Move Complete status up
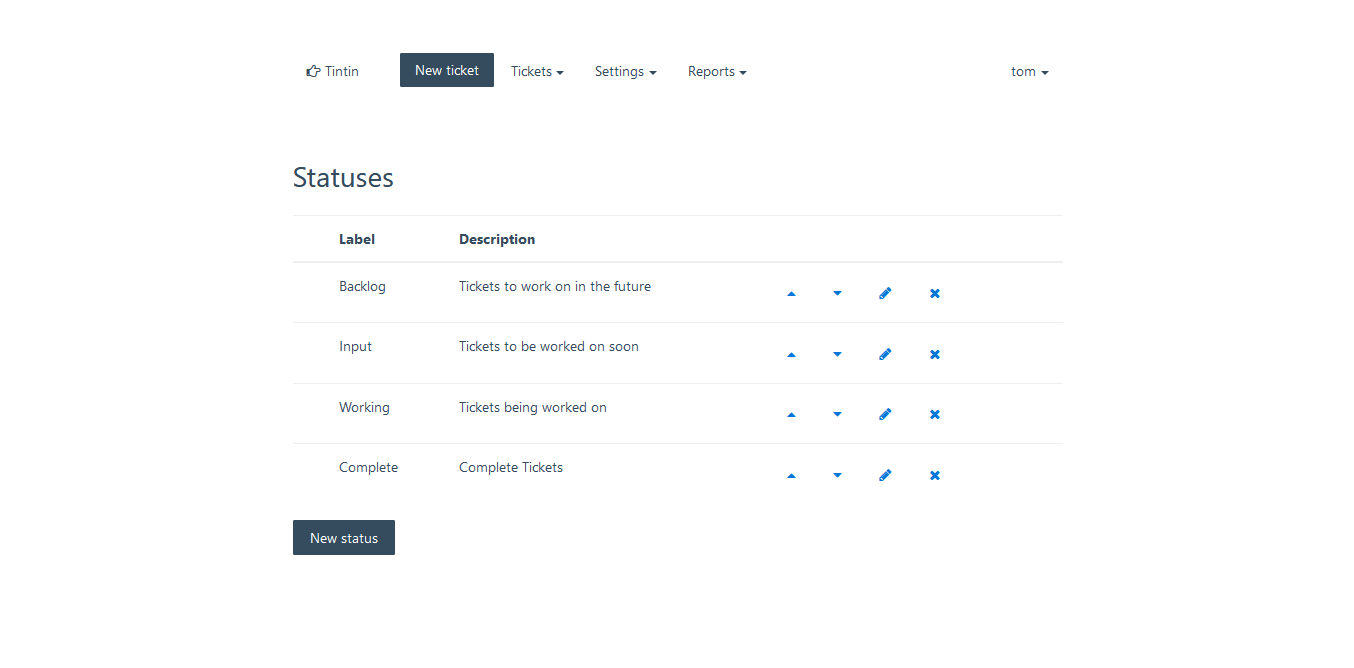 tap(791, 476)
